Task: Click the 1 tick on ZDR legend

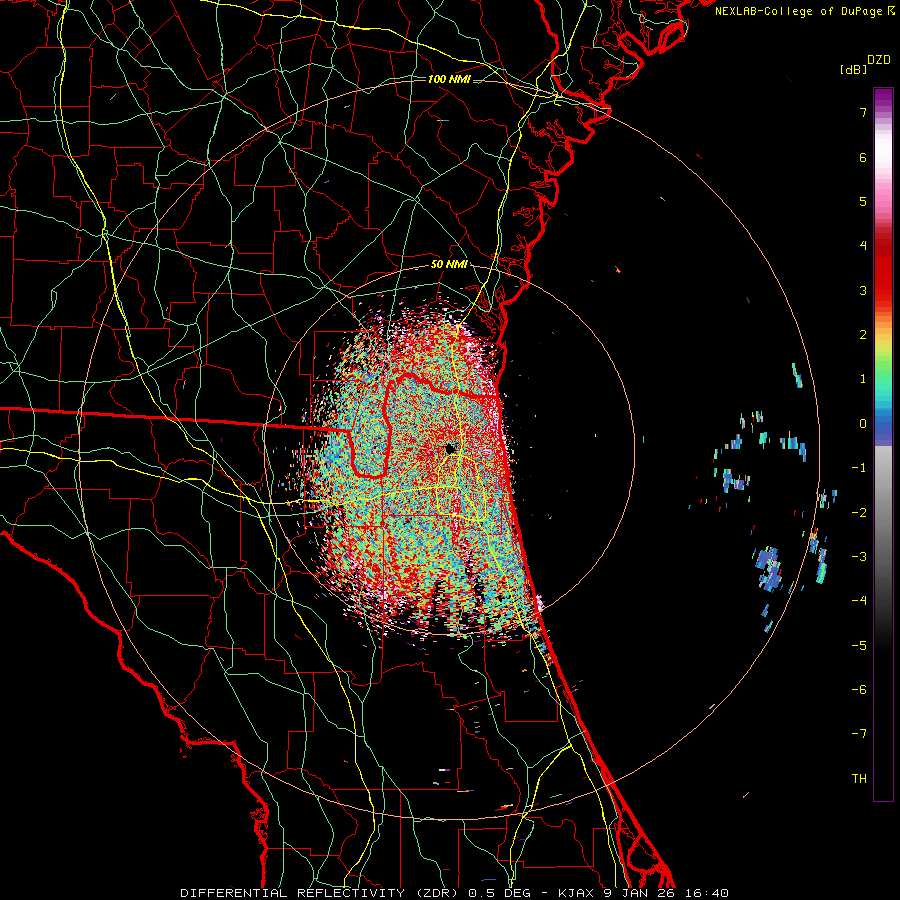Action: tap(863, 379)
